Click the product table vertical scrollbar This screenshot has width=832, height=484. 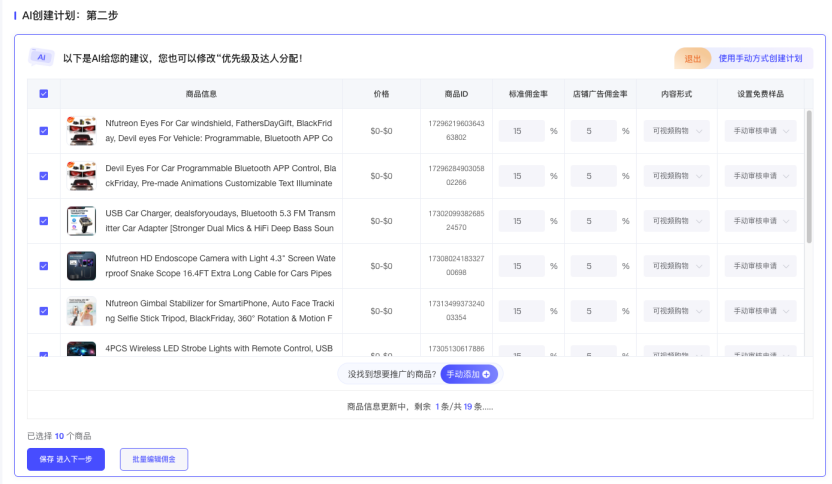pyautogui.click(x=809, y=175)
